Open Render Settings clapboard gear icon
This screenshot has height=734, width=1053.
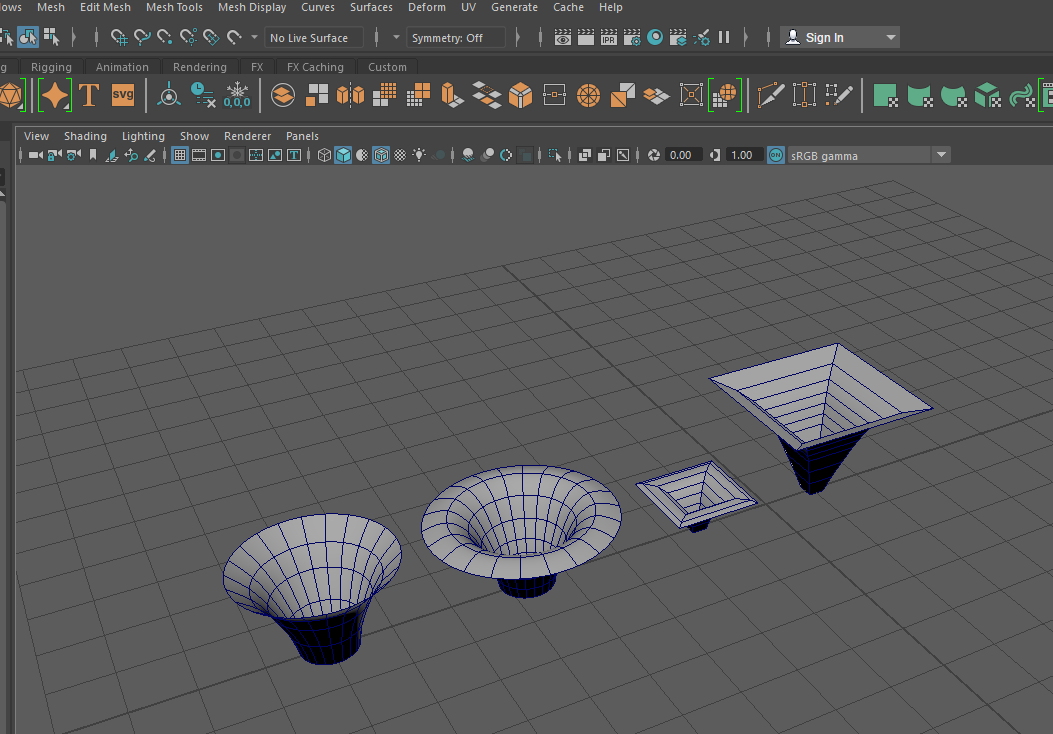point(632,38)
